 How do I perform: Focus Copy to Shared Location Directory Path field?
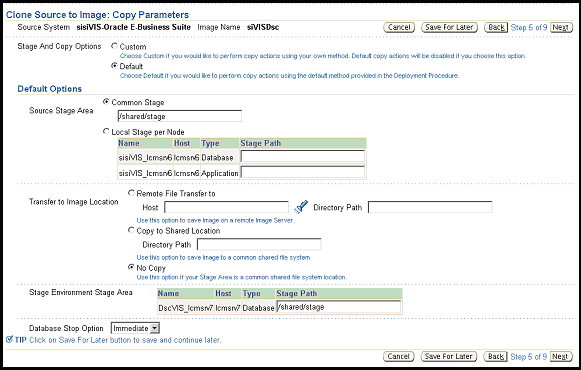tap(259, 244)
